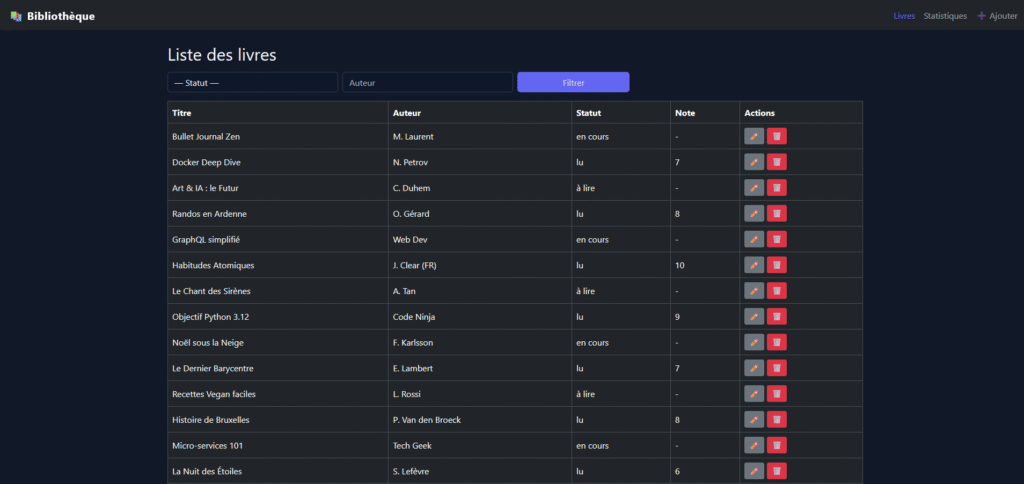Image resolution: width=1024 pixels, height=484 pixels.
Task: Edit Objectif Python 3.12 book
Action: pyautogui.click(x=754, y=317)
